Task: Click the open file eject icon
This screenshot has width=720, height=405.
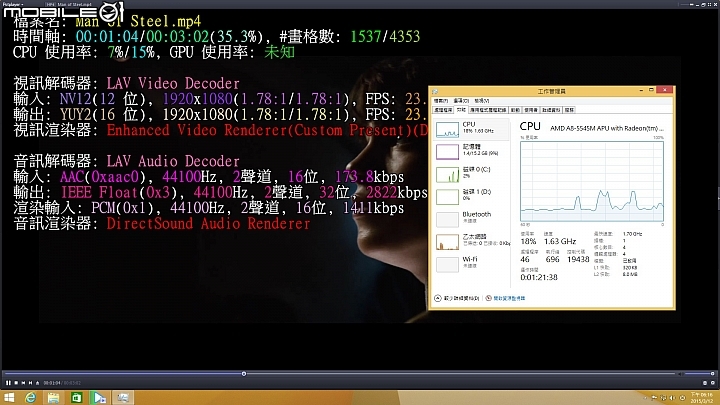Action: point(37,382)
